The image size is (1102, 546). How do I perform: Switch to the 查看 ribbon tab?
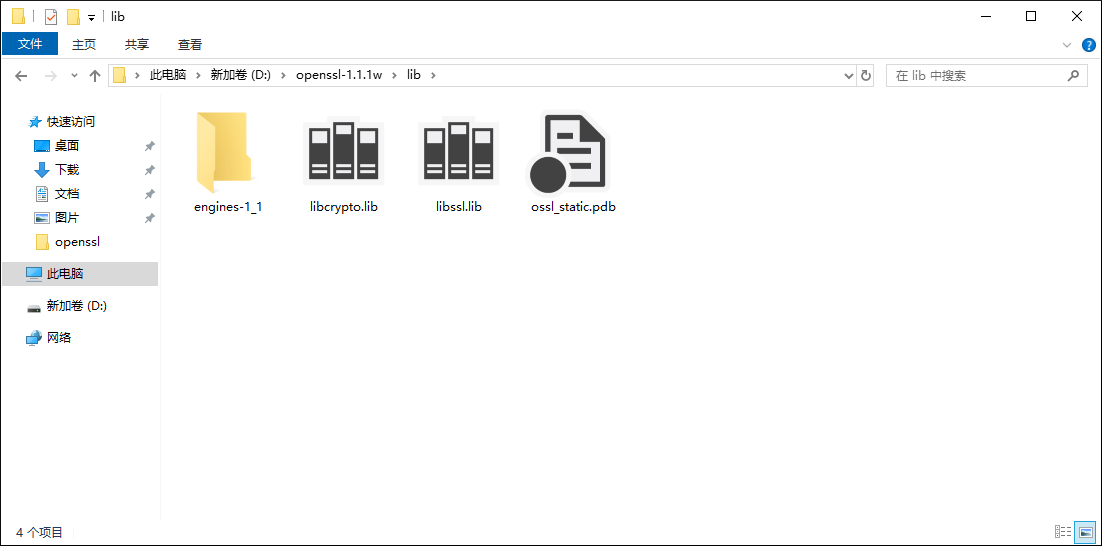coord(190,44)
